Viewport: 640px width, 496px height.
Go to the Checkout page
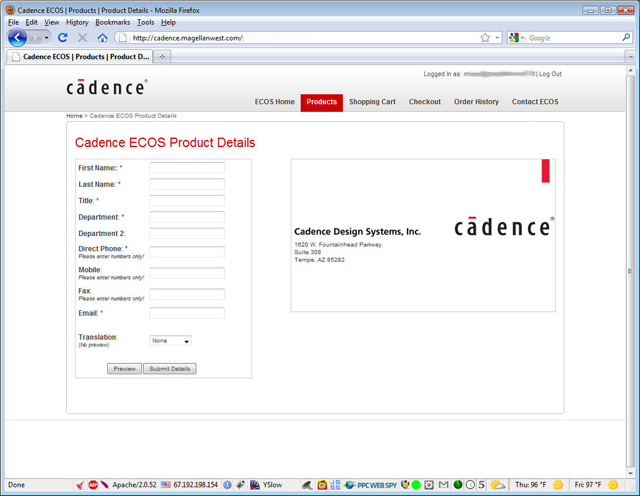coord(425,102)
